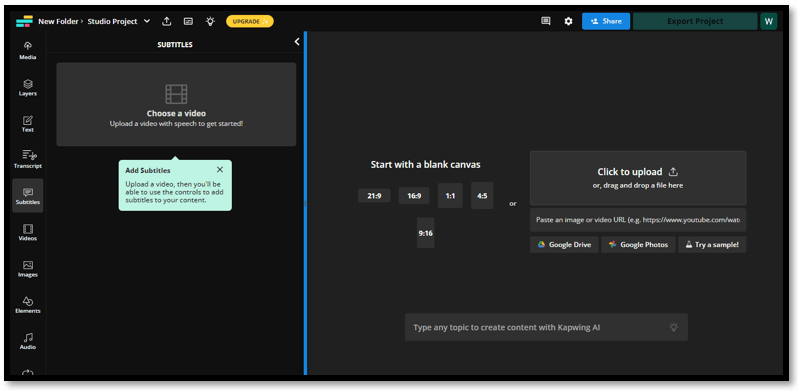Click the W user avatar
798x391 pixels.
click(x=768, y=21)
